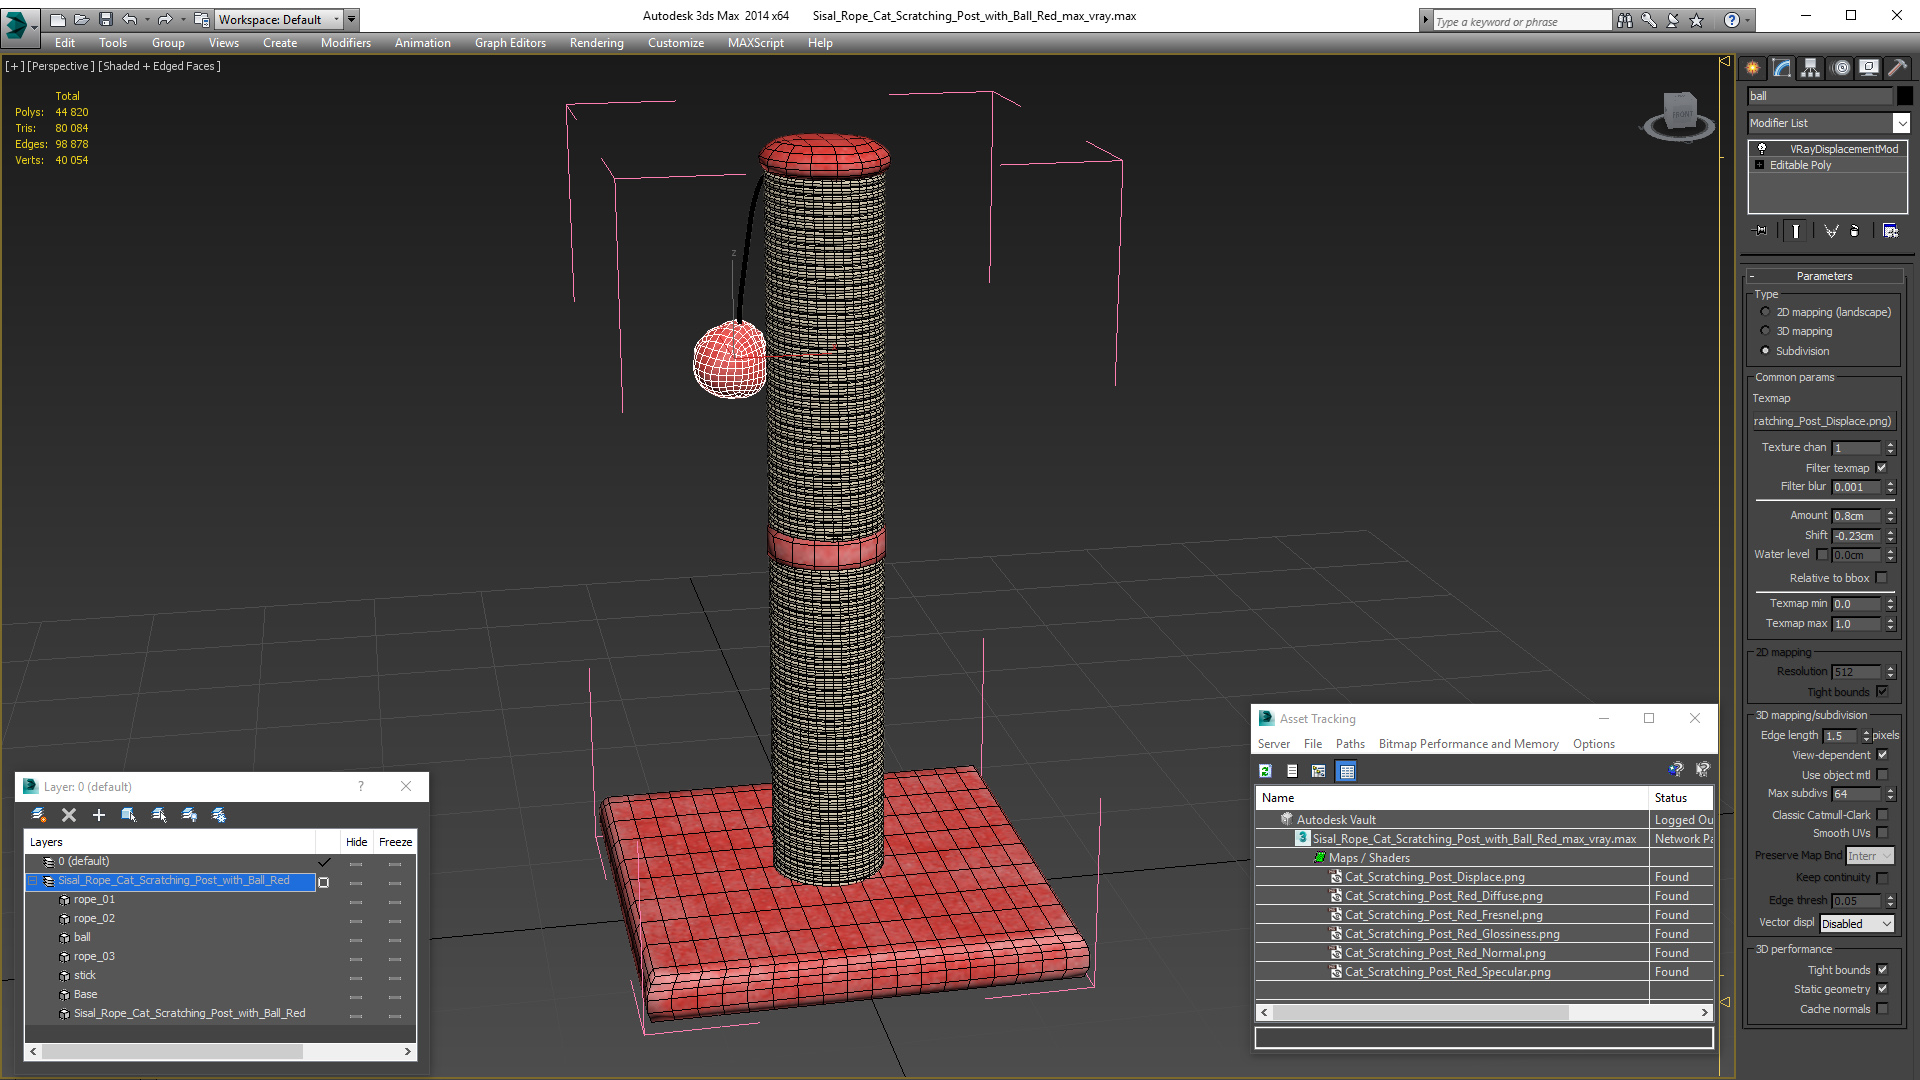This screenshot has width=1920, height=1080.
Task: Click the Pin Stack icon
Action: pyautogui.click(x=1761, y=231)
